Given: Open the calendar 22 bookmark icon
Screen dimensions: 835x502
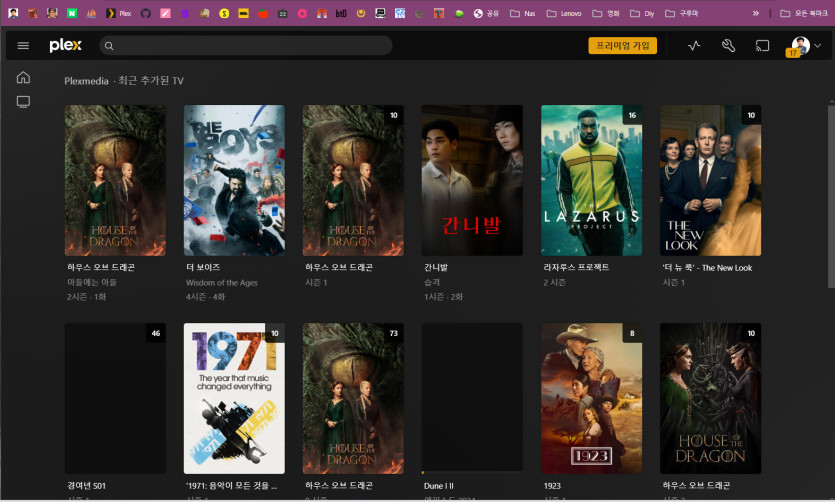Looking at the screenshot, I should point(283,13).
